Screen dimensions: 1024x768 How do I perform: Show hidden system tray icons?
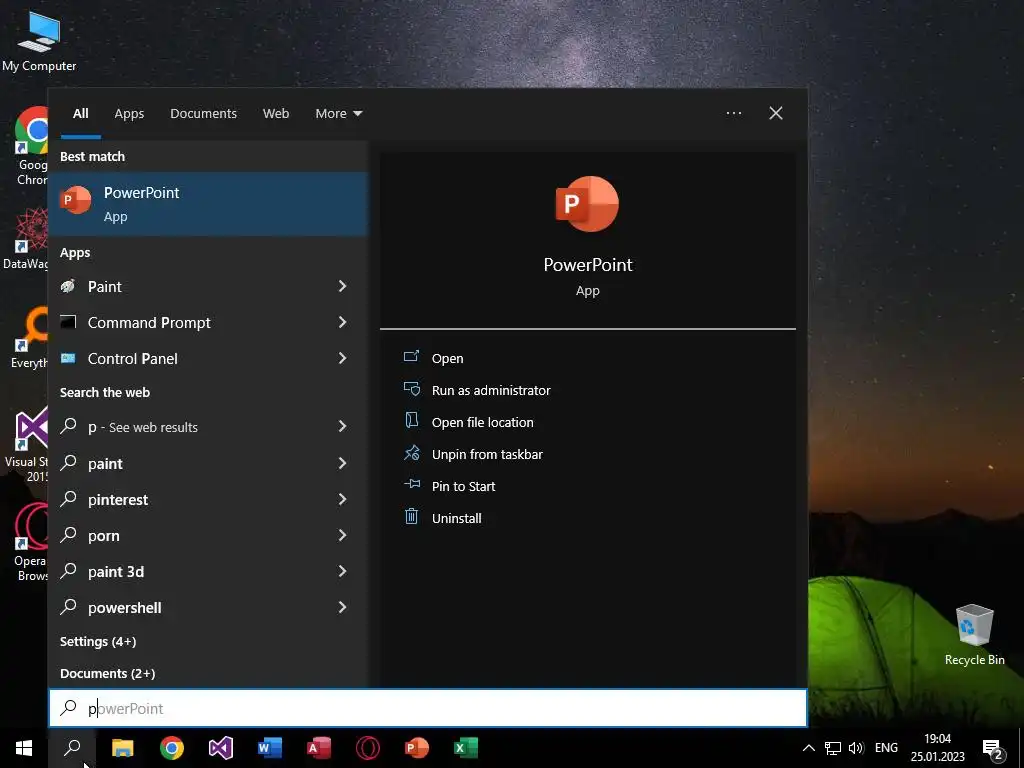point(808,748)
